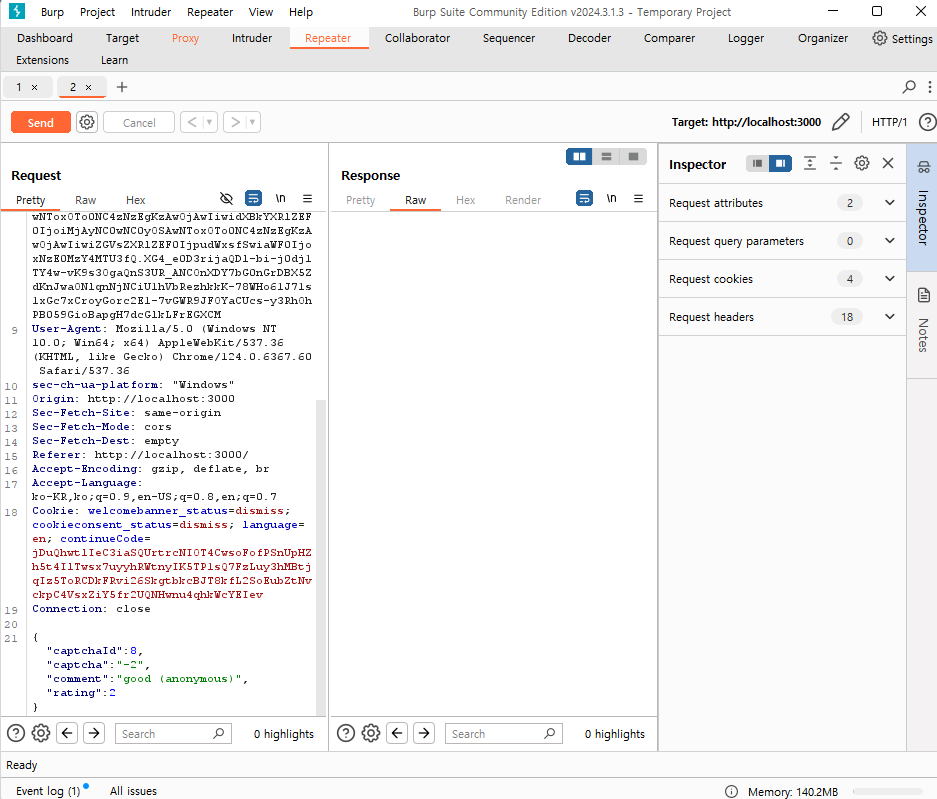Screen dimensions: 937x799
Task: Click the Cancel button
Action: tap(139, 123)
